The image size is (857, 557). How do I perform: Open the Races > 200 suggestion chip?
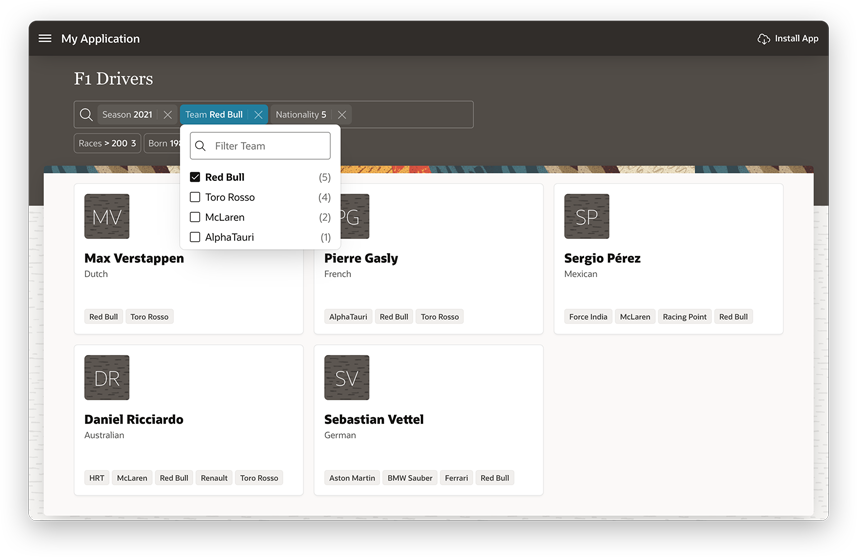(106, 143)
